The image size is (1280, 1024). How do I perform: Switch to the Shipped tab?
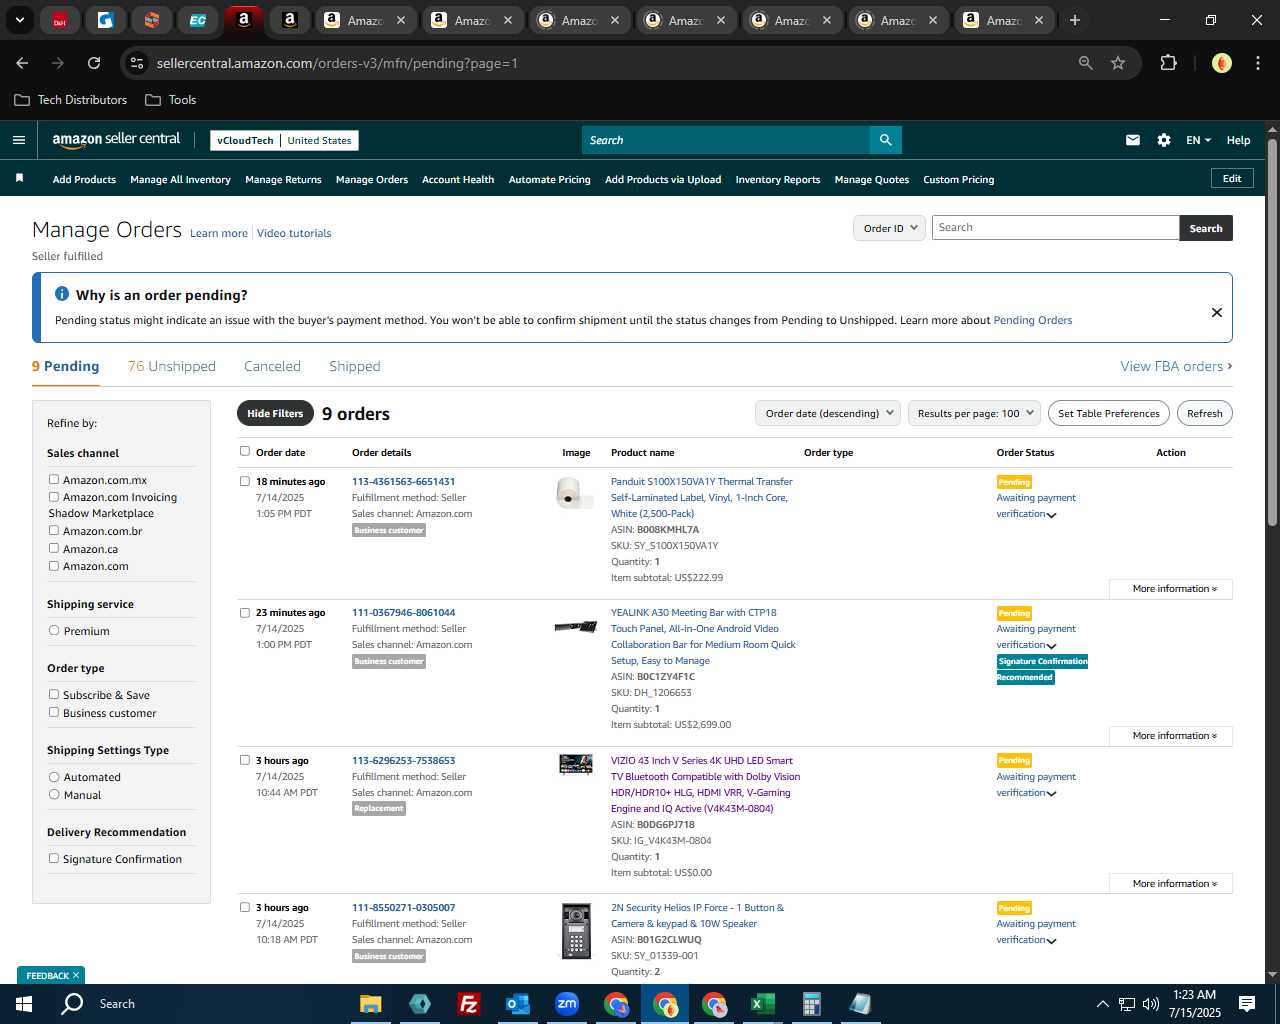(355, 366)
